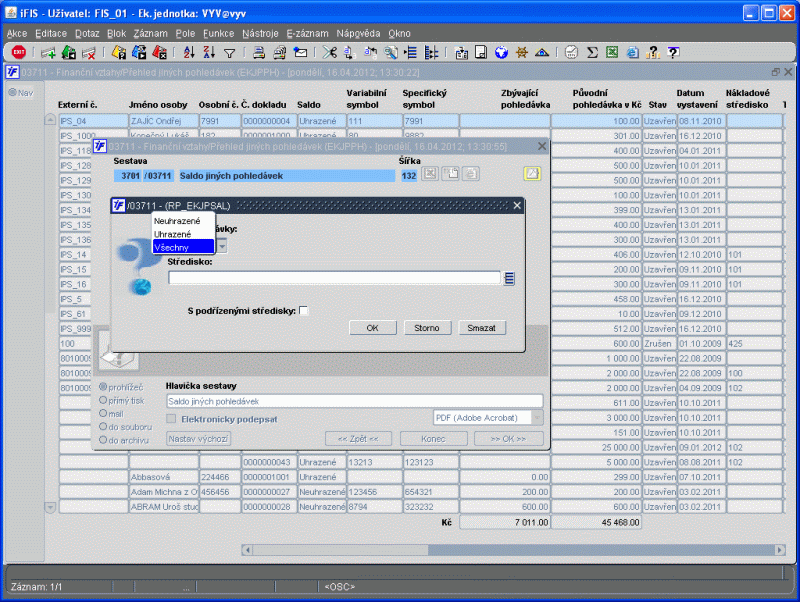Click the Internet Explorer browser icon

(x=633, y=52)
